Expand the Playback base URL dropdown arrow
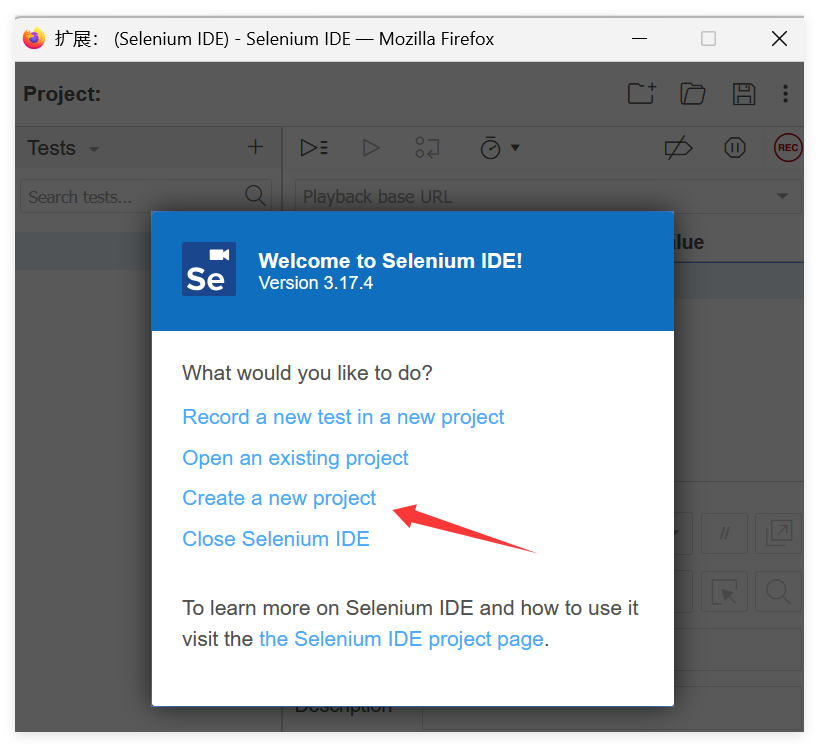 pos(782,196)
